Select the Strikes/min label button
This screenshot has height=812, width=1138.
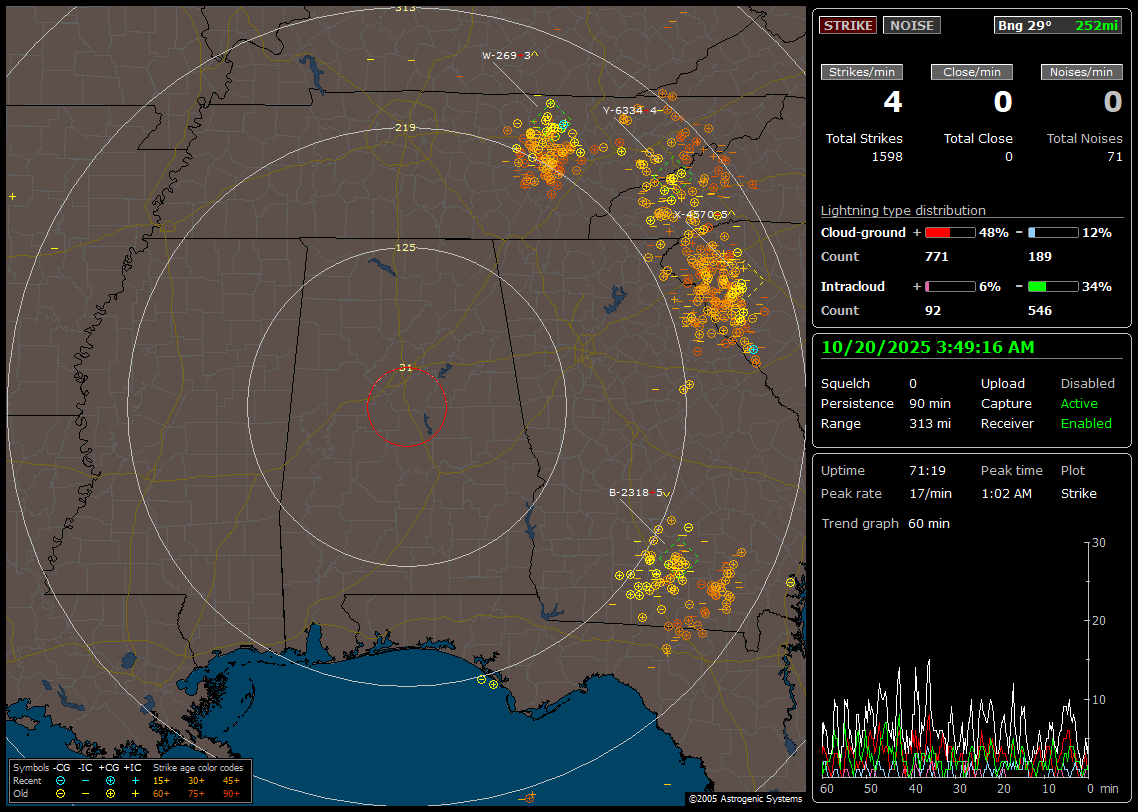point(862,72)
